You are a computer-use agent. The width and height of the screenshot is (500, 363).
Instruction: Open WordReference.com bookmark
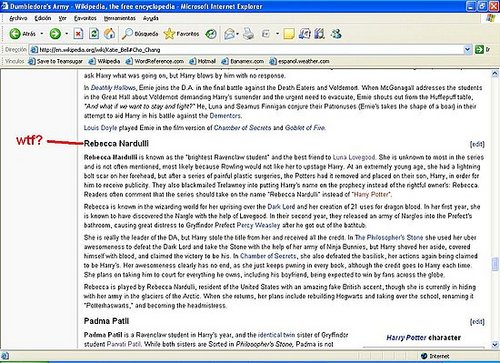(x=155, y=61)
